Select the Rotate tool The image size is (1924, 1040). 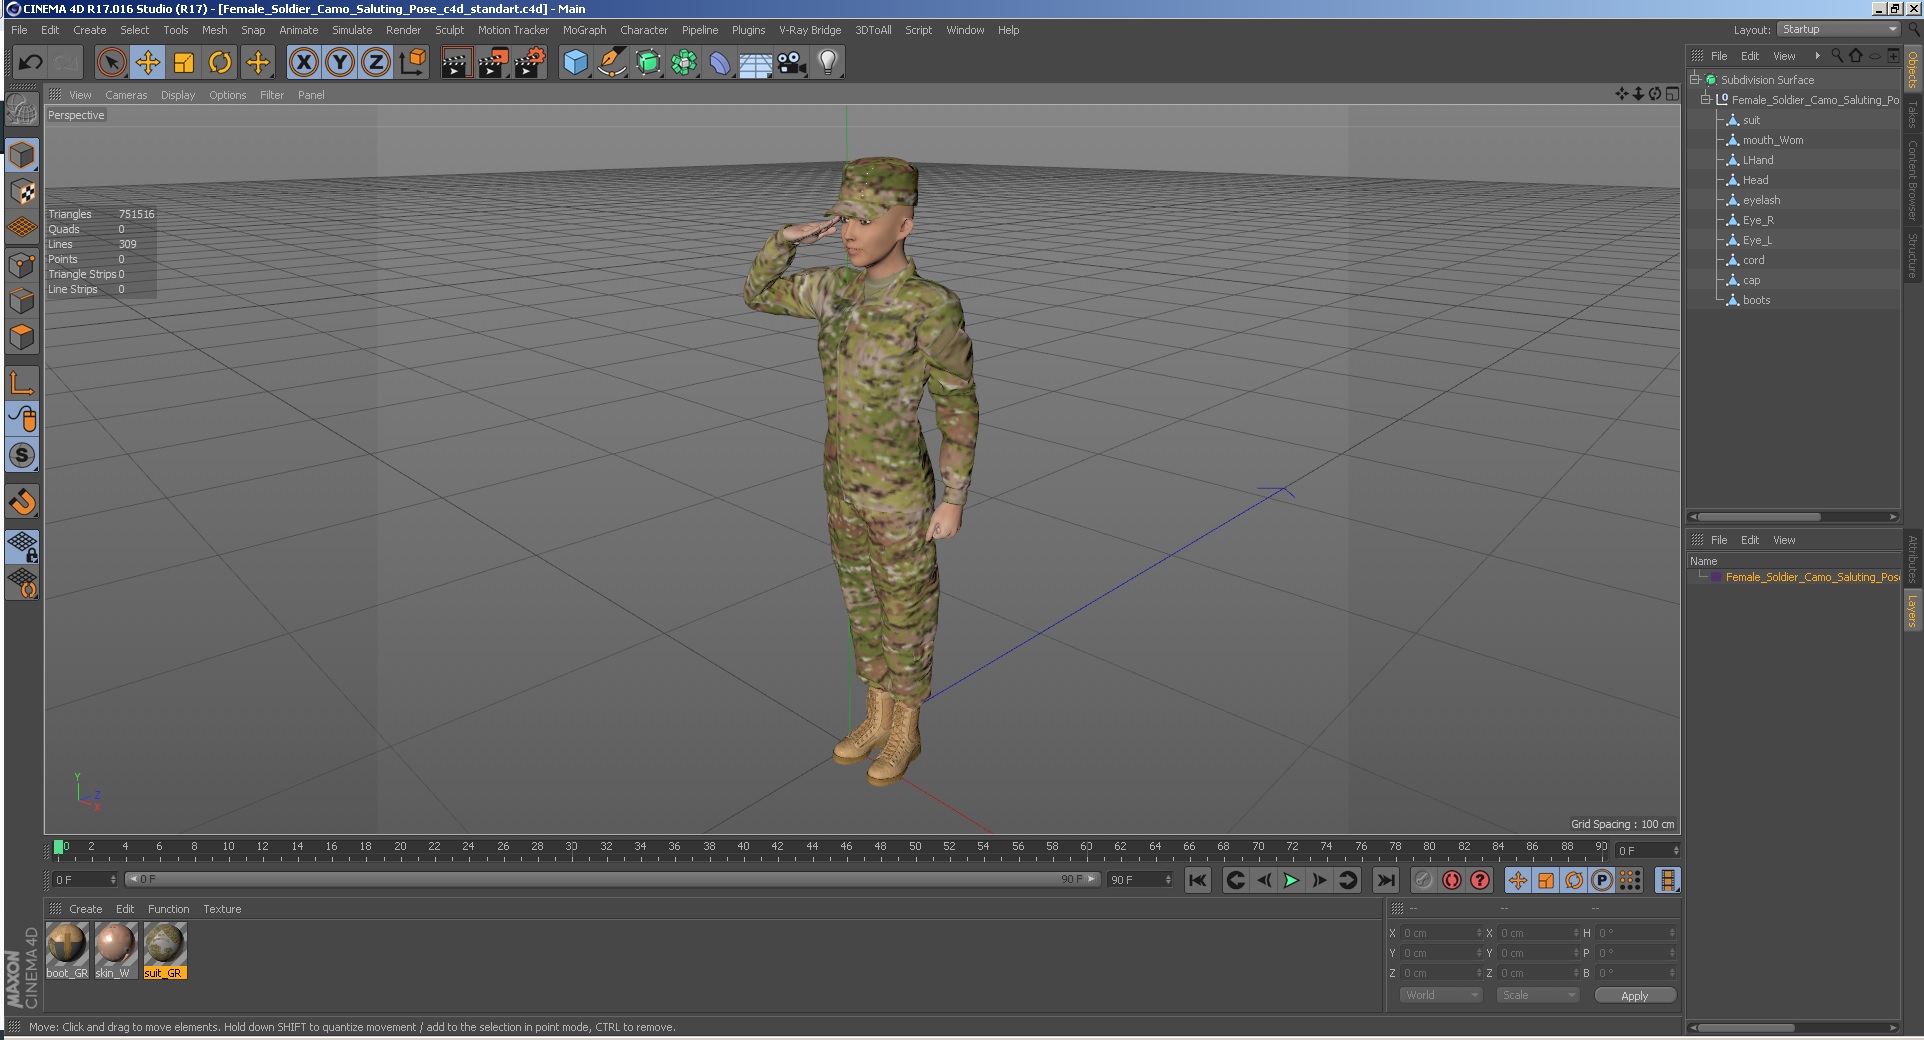[x=220, y=62]
